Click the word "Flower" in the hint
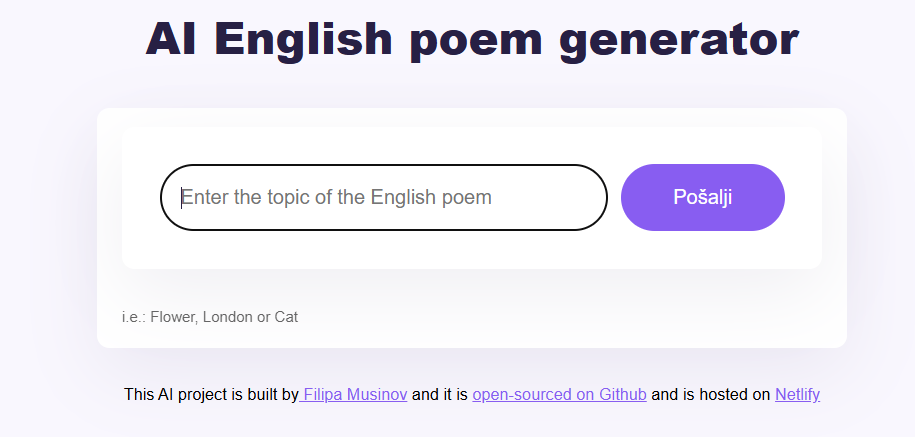 173,317
